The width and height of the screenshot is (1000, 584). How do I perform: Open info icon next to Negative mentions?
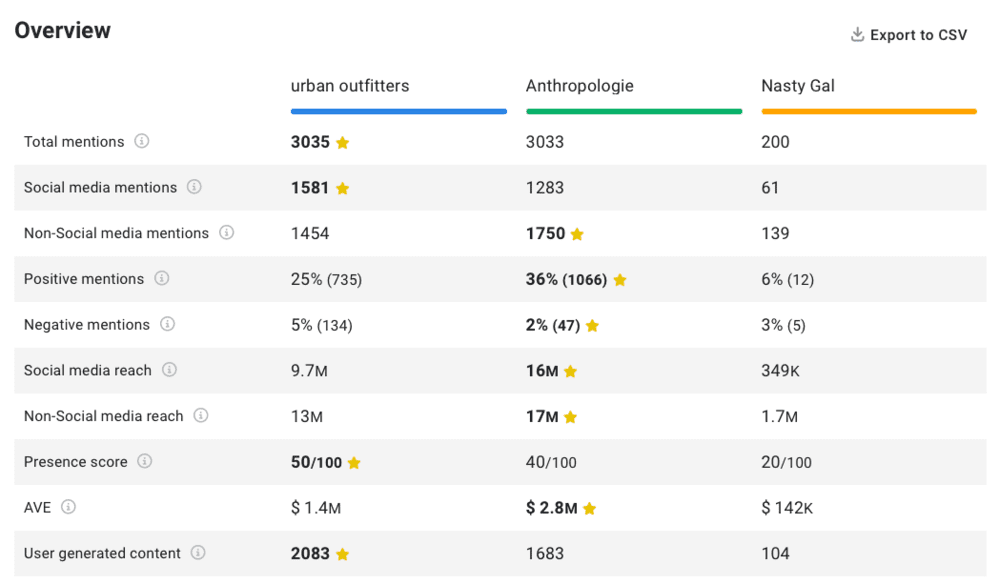click(167, 324)
